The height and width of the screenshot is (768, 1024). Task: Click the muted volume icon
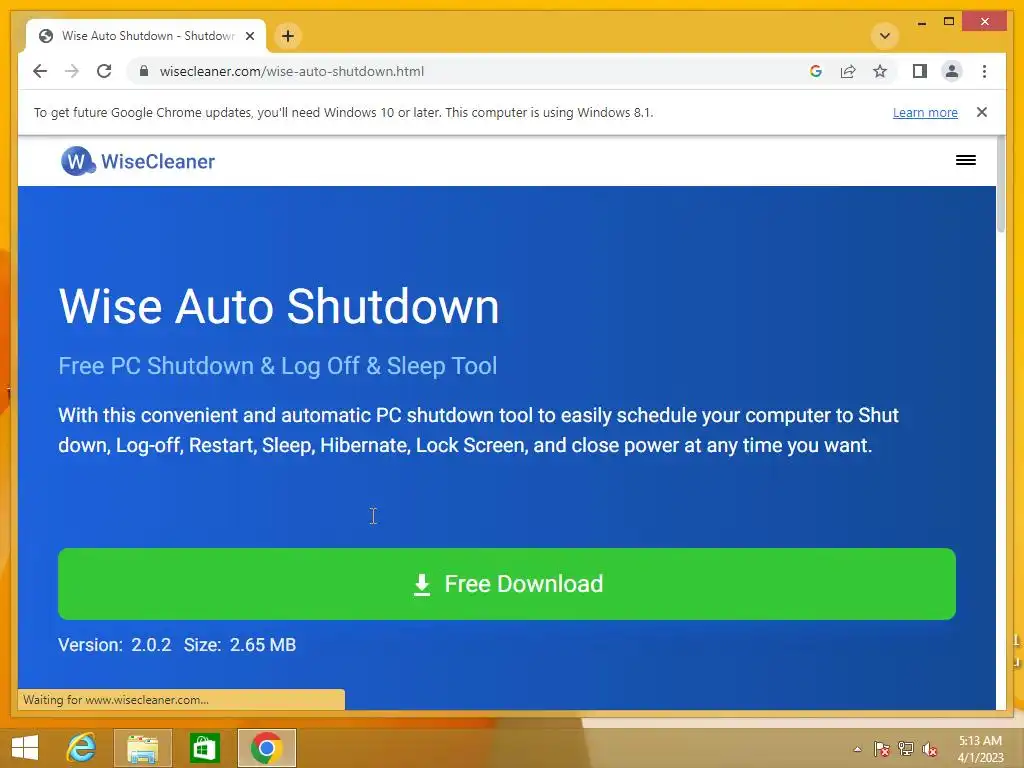pyautogui.click(x=929, y=749)
